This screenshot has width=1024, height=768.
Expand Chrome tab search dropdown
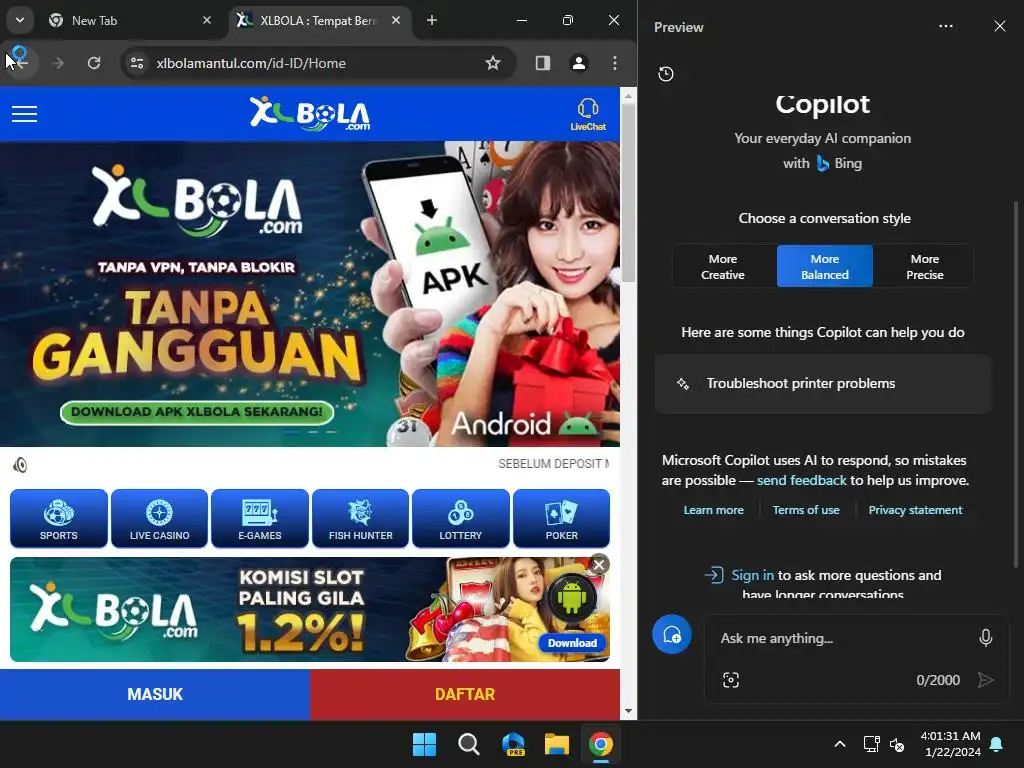click(20, 20)
